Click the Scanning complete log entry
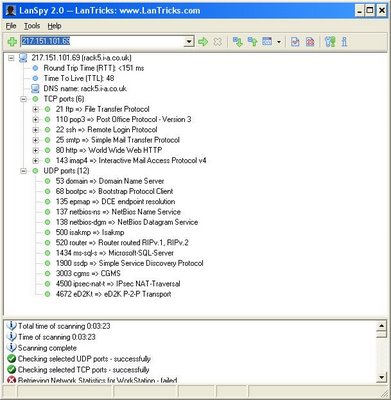The height and width of the screenshot is (400, 391). pyautogui.click(x=47, y=348)
